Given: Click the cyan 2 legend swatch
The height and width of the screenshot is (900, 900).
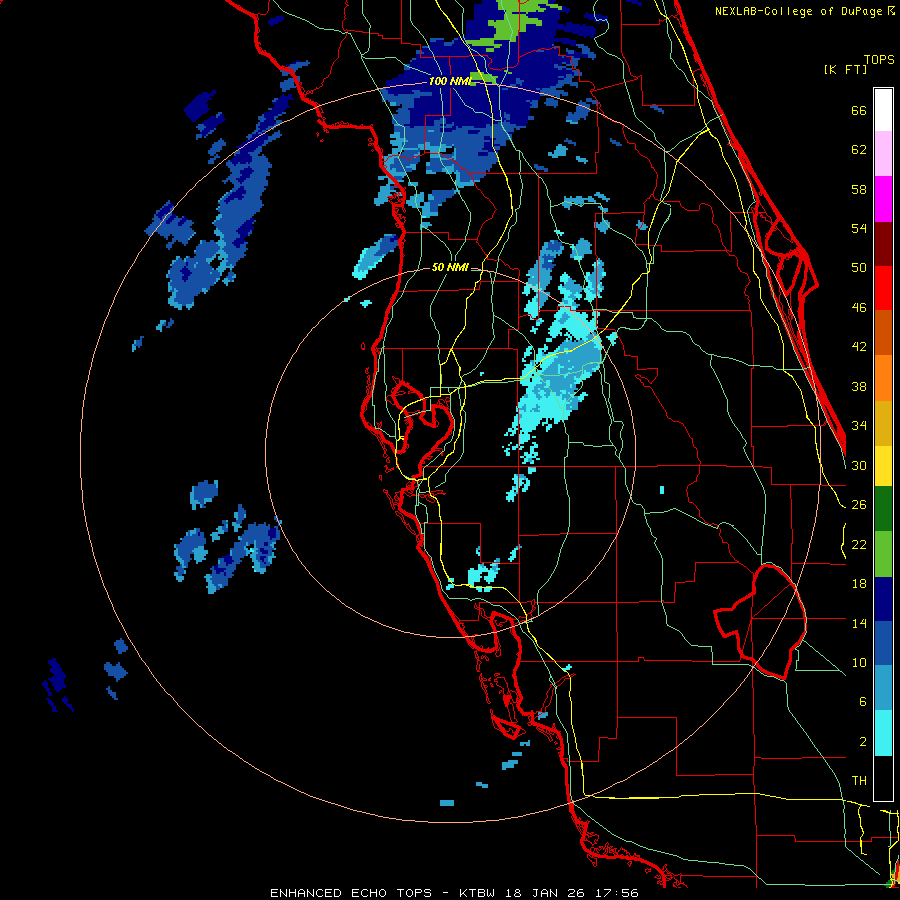Looking at the screenshot, I should pos(883,734).
